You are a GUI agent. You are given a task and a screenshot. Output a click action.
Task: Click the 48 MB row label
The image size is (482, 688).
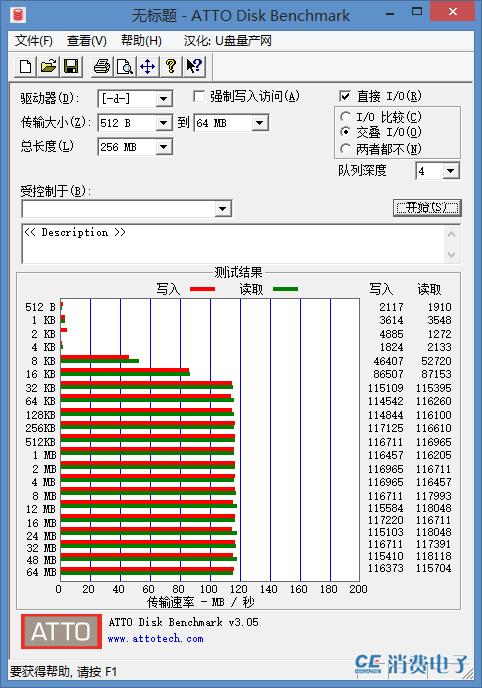[x=42, y=560]
